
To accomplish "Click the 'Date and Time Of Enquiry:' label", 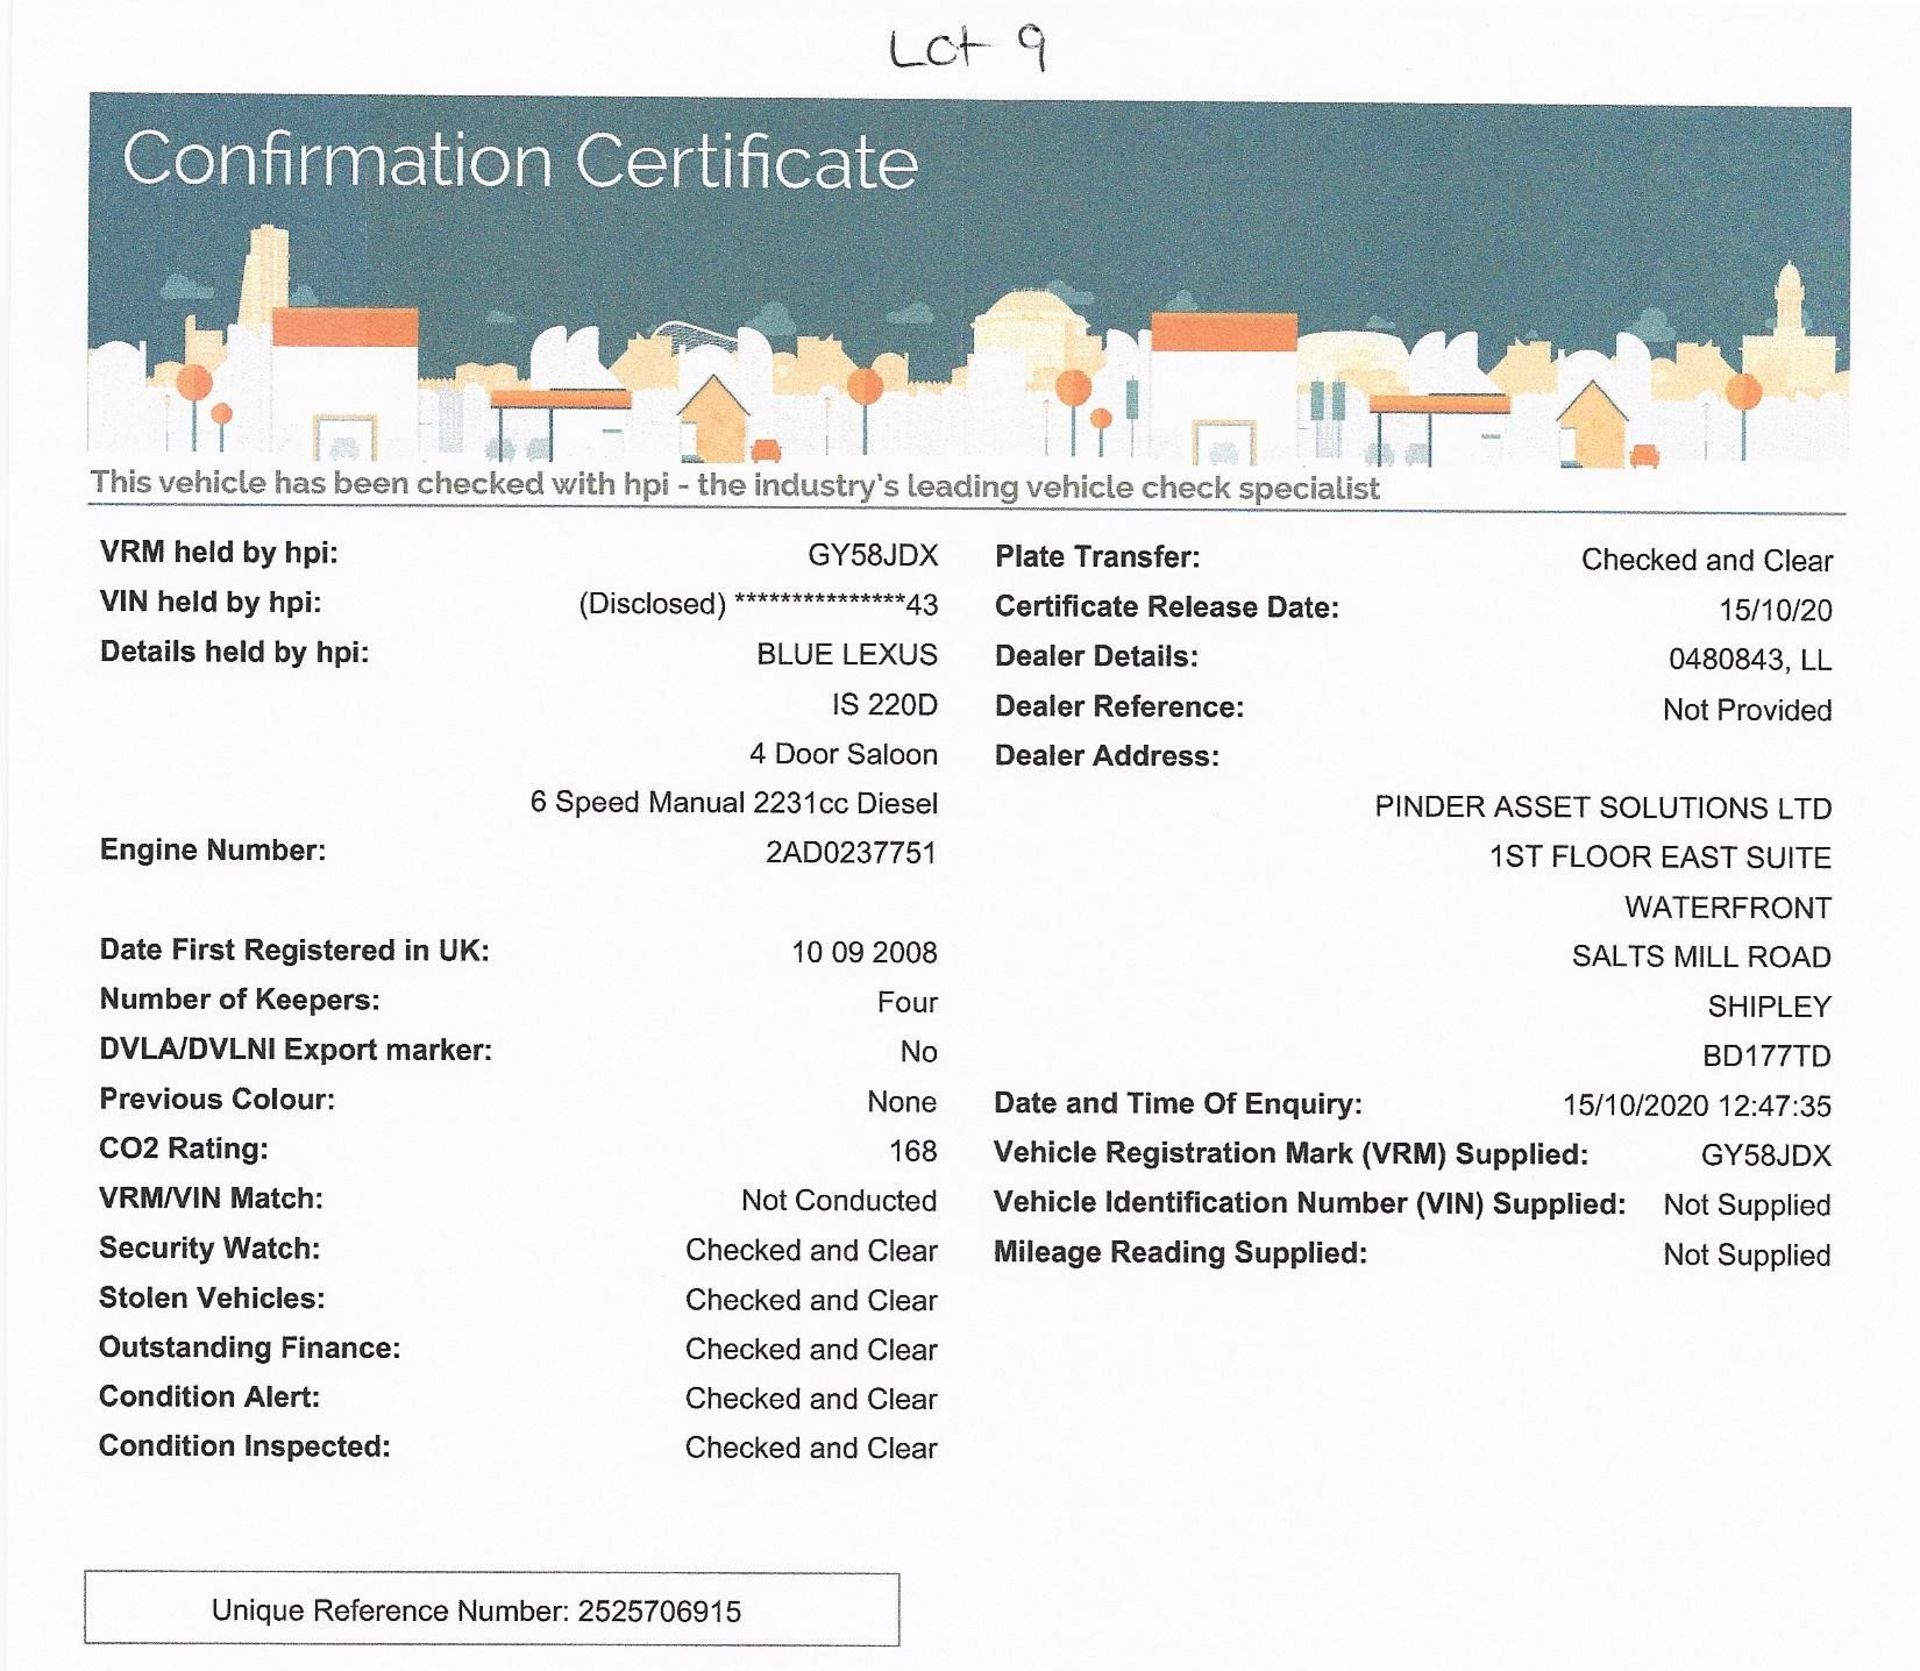I will click(x=1178, y=1104).
